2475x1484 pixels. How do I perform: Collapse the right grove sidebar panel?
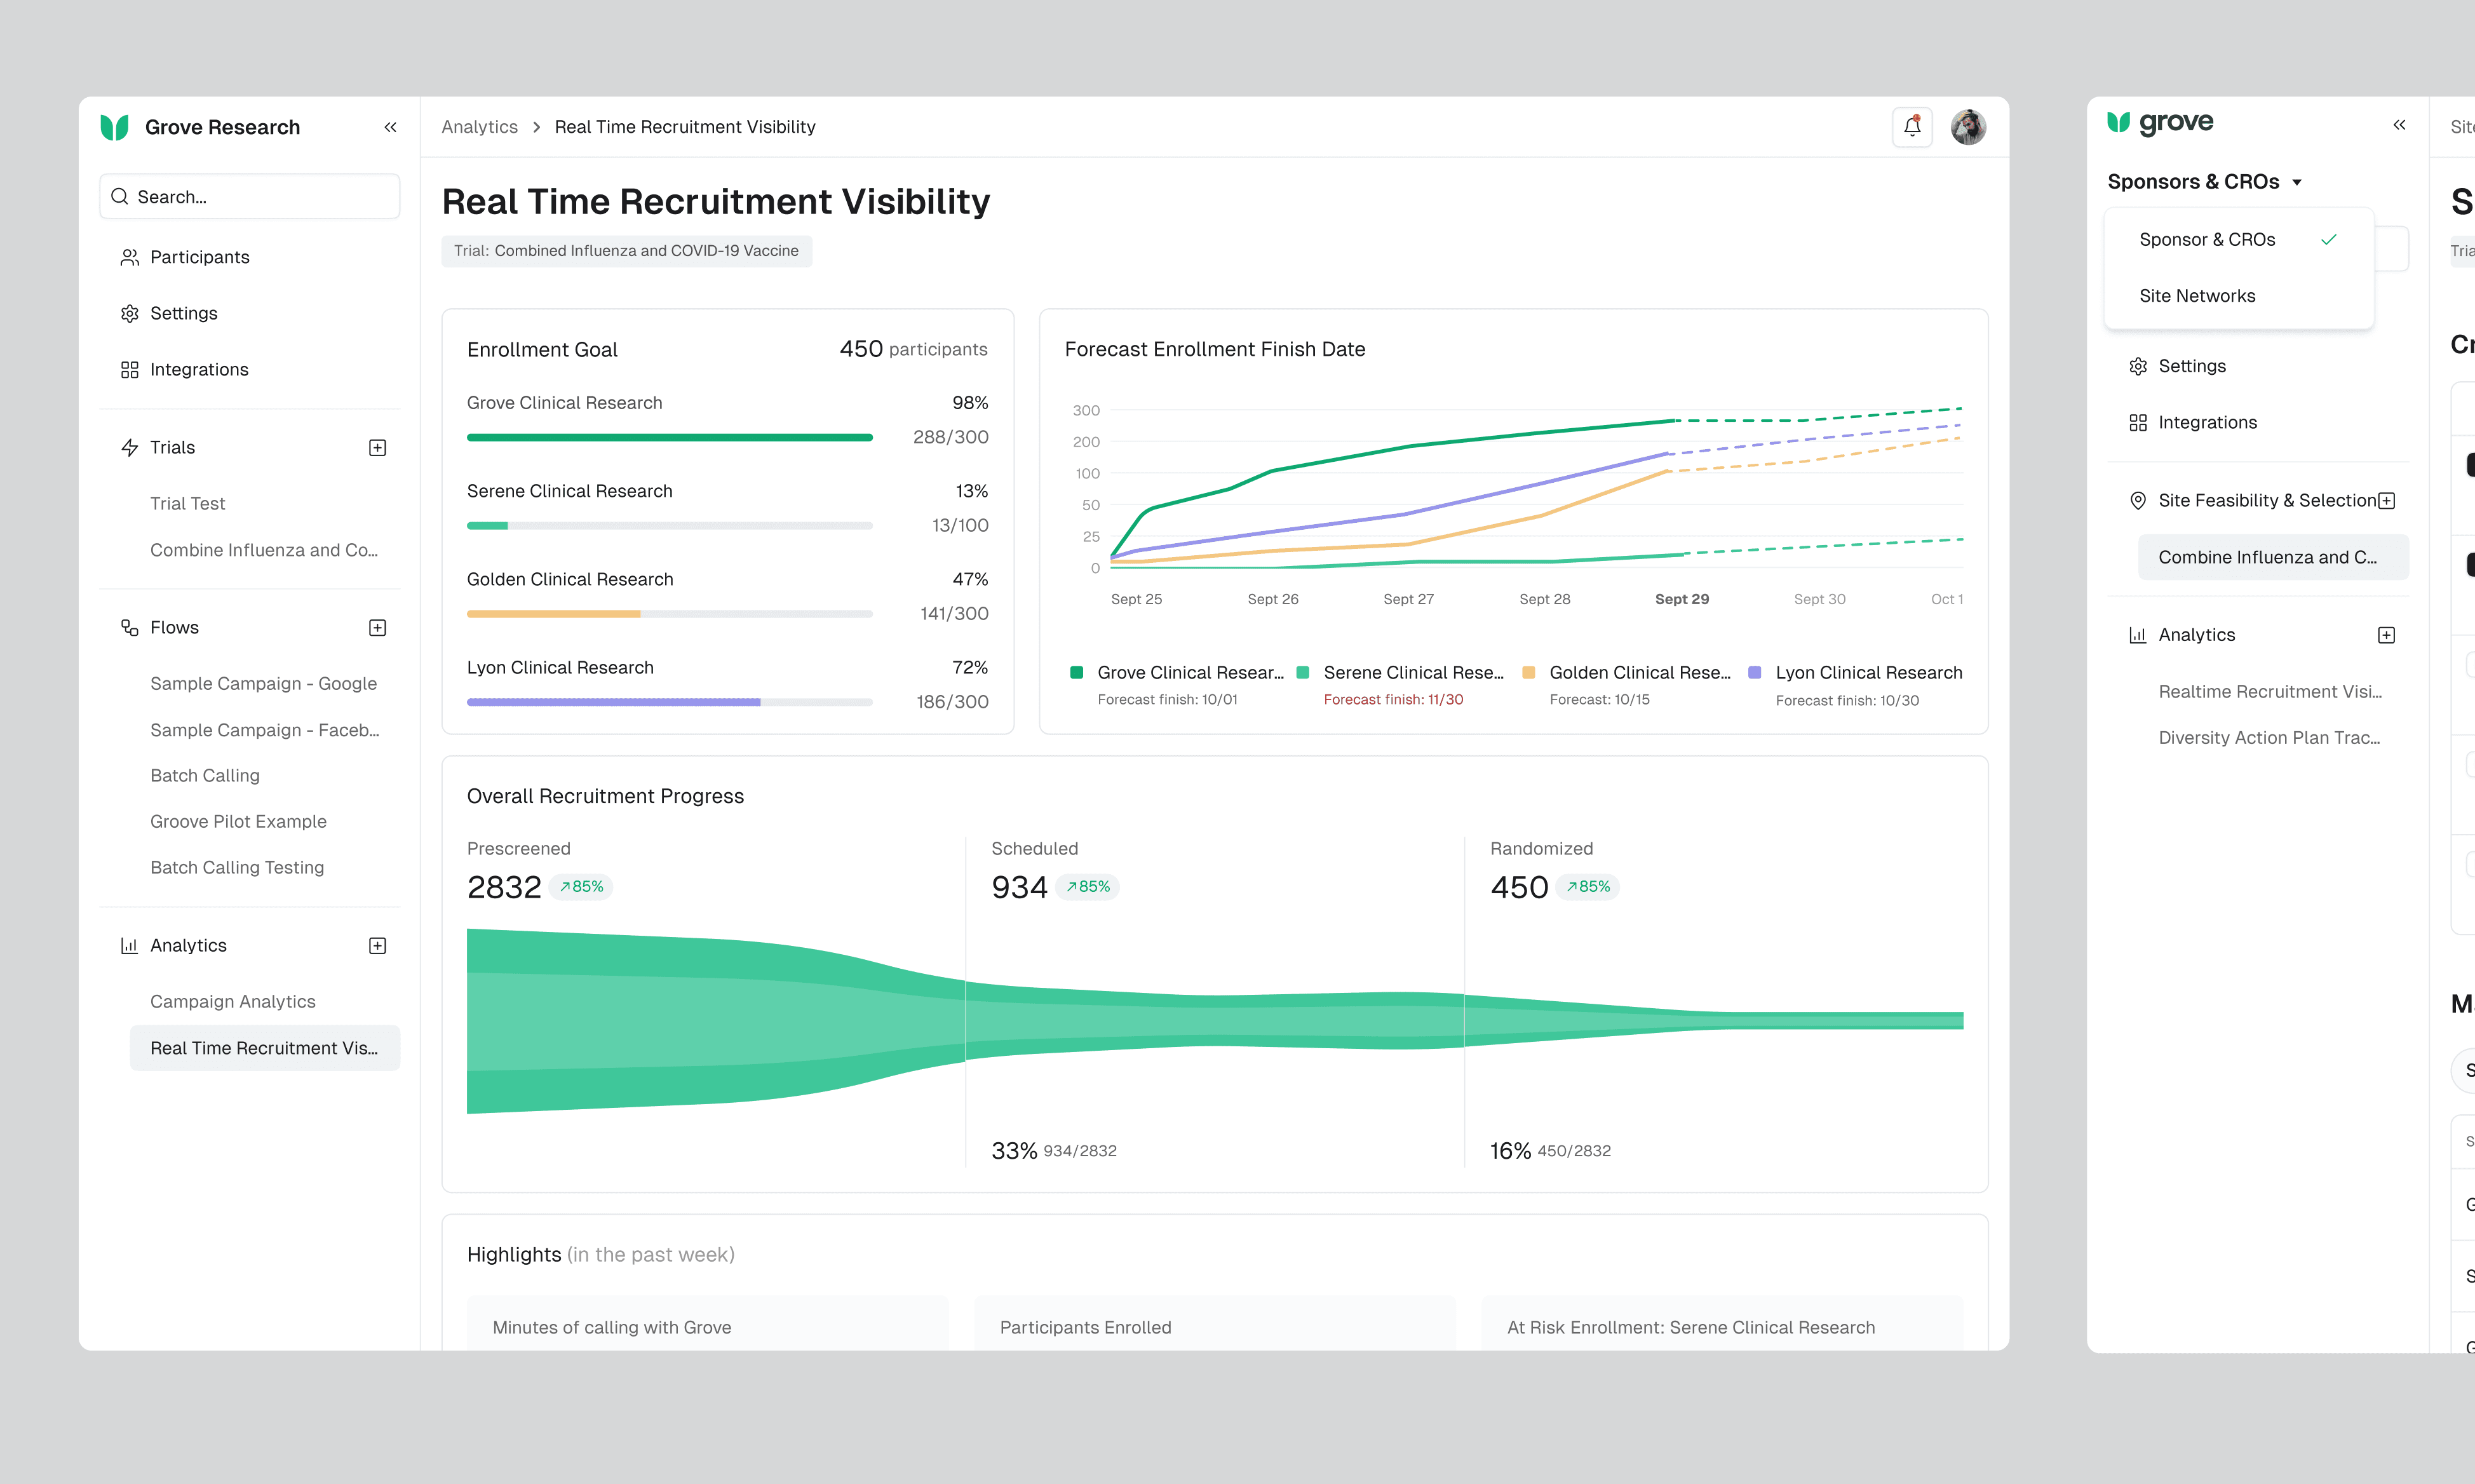tap(2399, 125)
